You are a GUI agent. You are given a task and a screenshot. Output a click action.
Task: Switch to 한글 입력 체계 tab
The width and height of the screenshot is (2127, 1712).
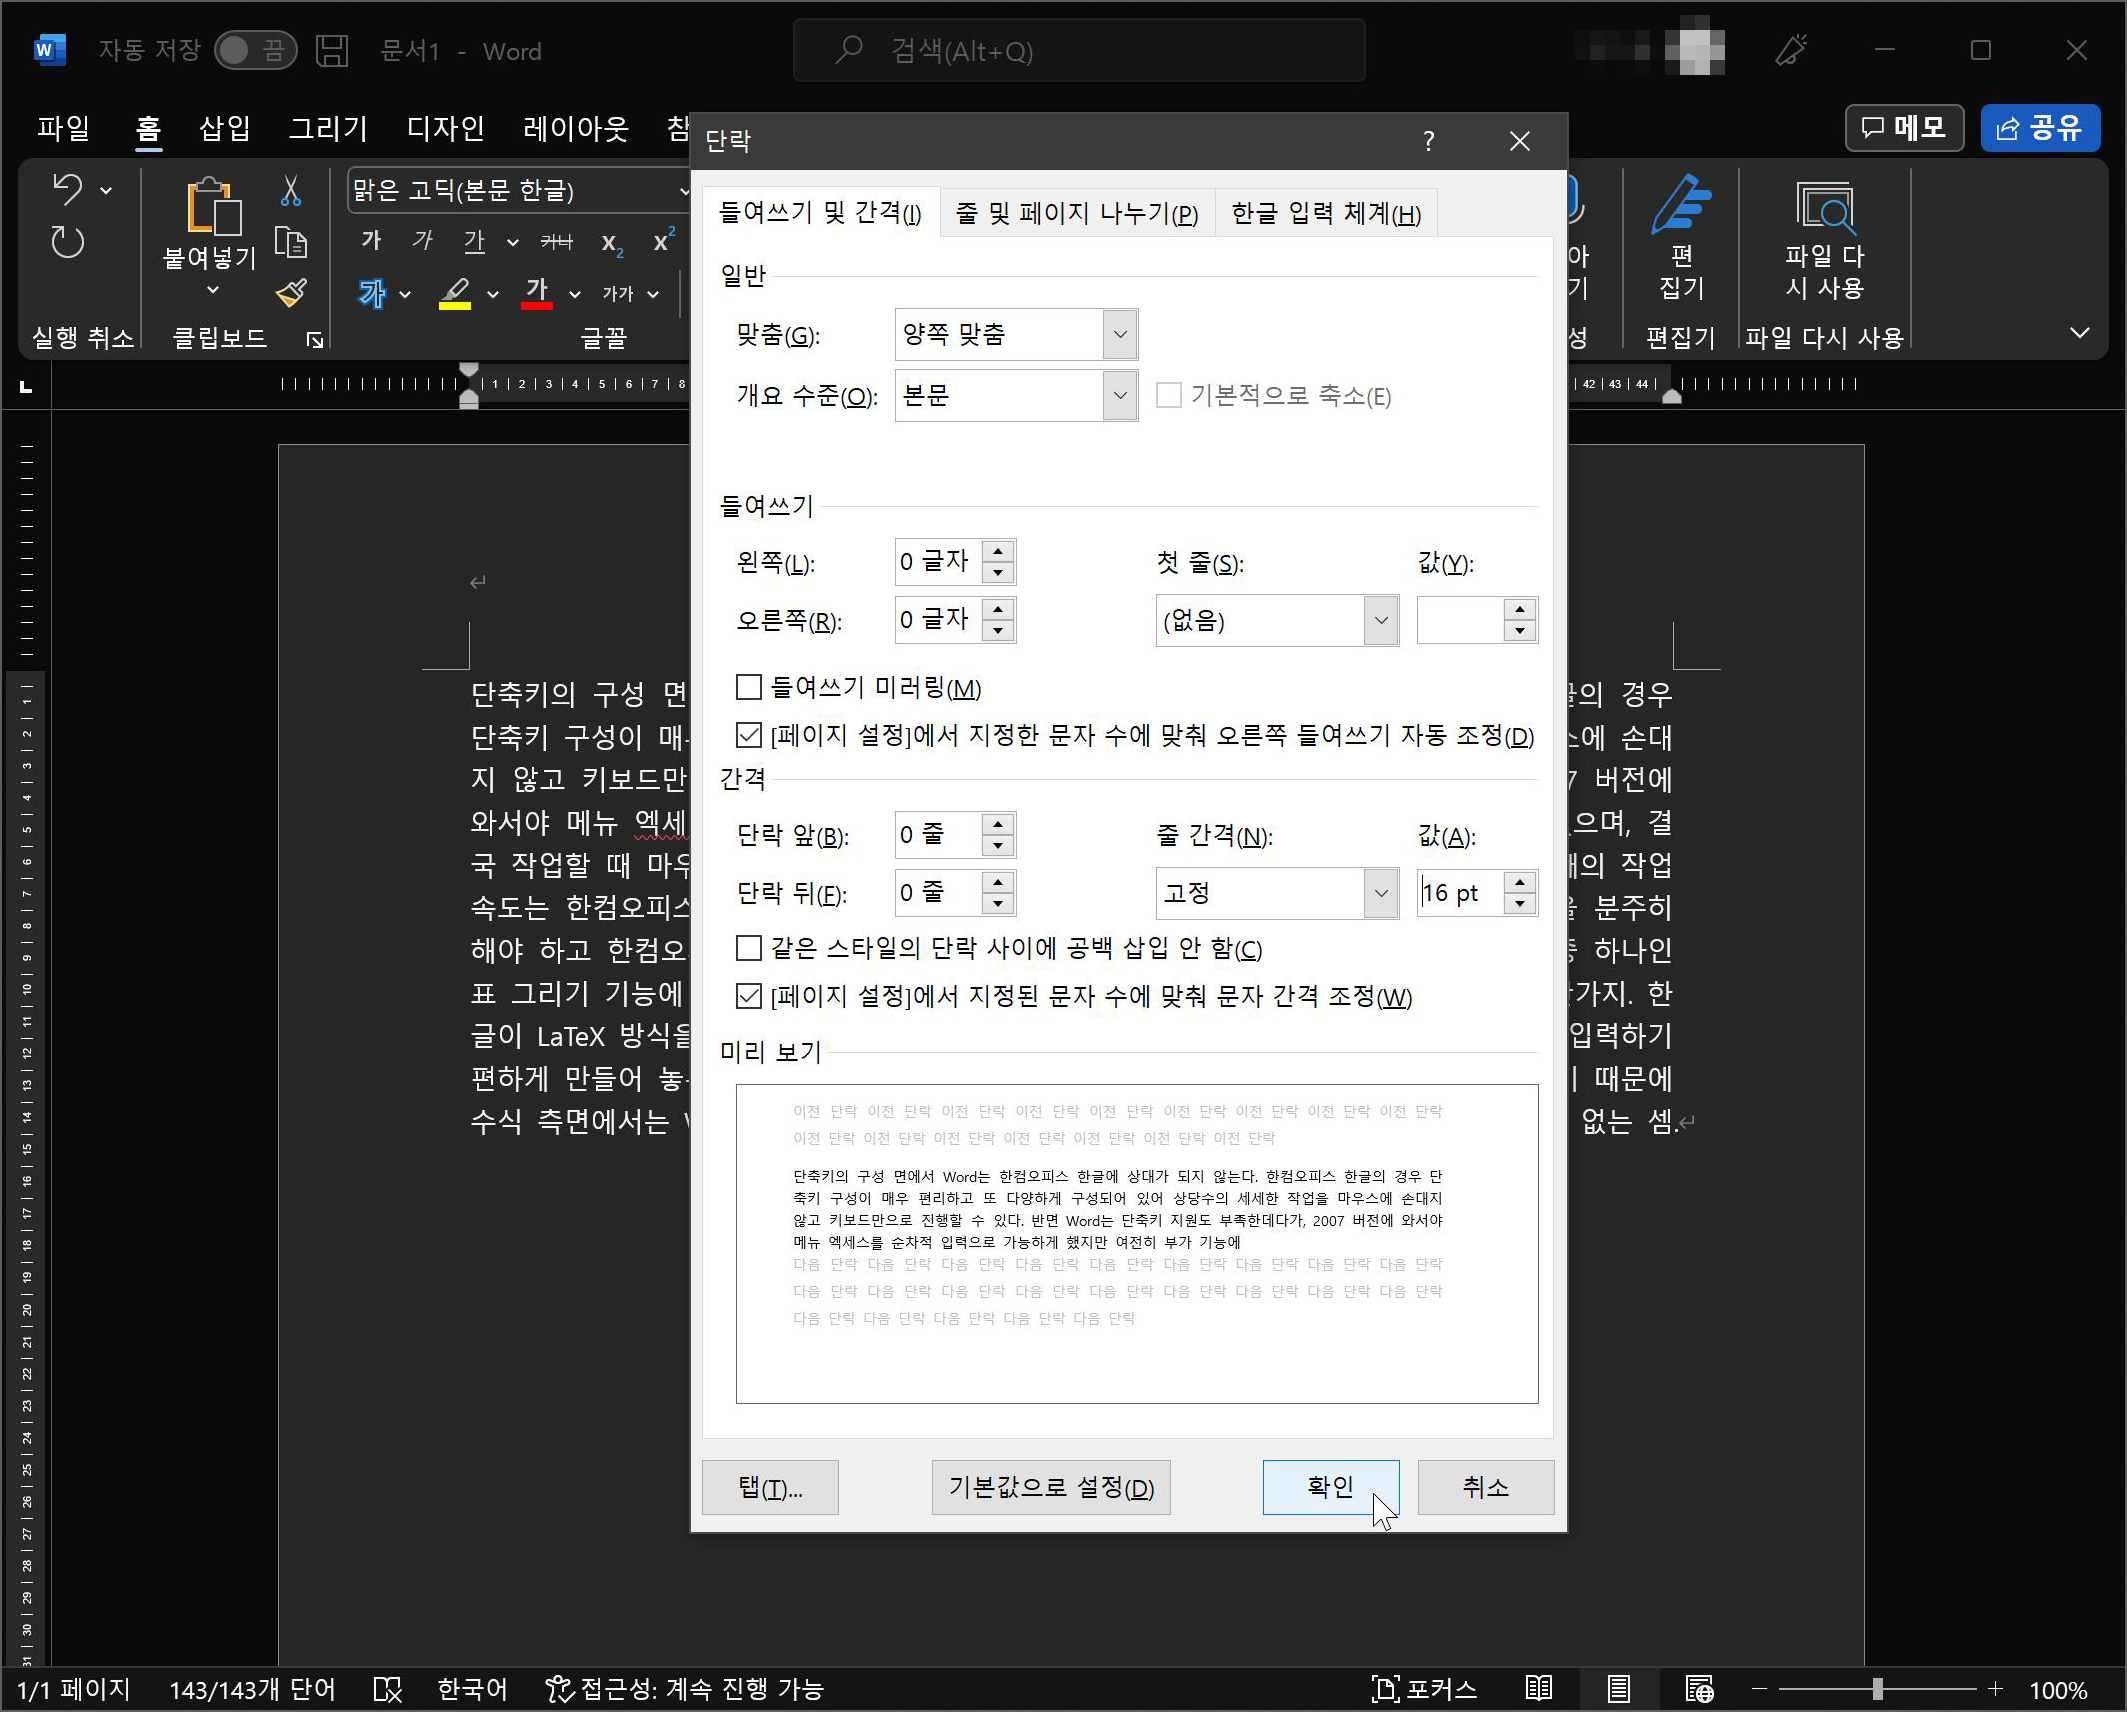1320,210
